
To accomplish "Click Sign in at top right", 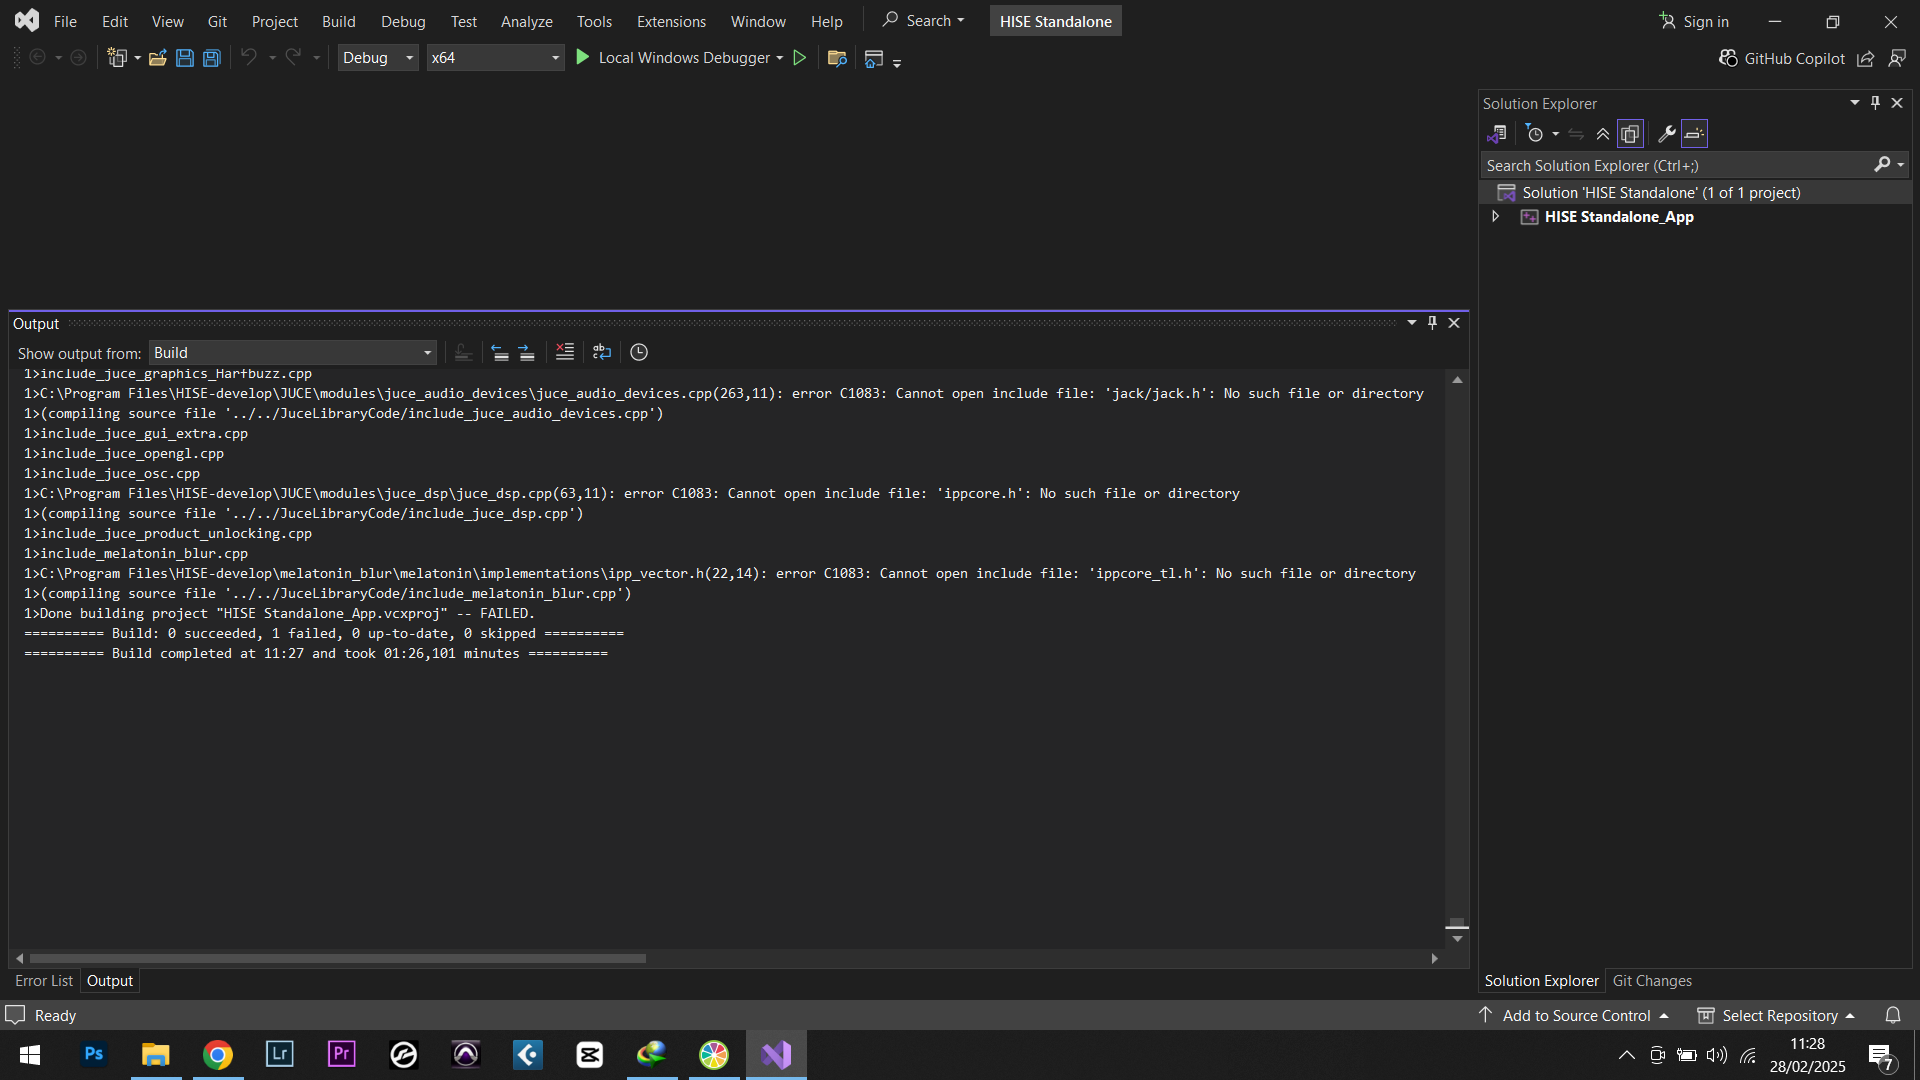I will (x=1694, y=21).
